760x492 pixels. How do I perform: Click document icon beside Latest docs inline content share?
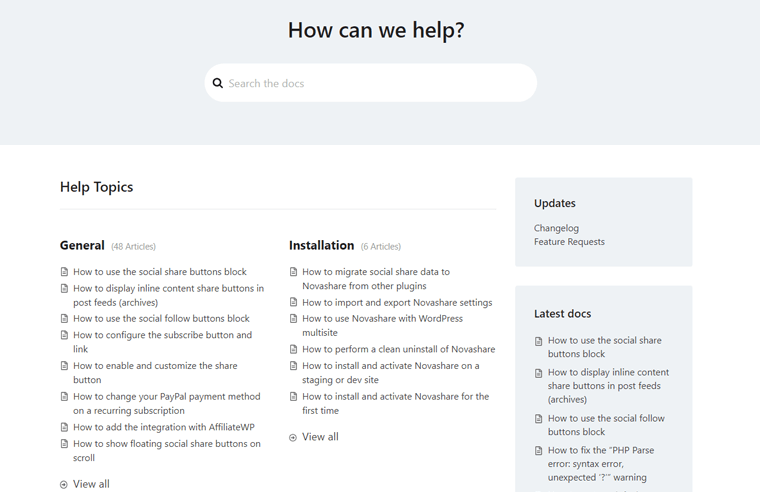pos(538,373)
